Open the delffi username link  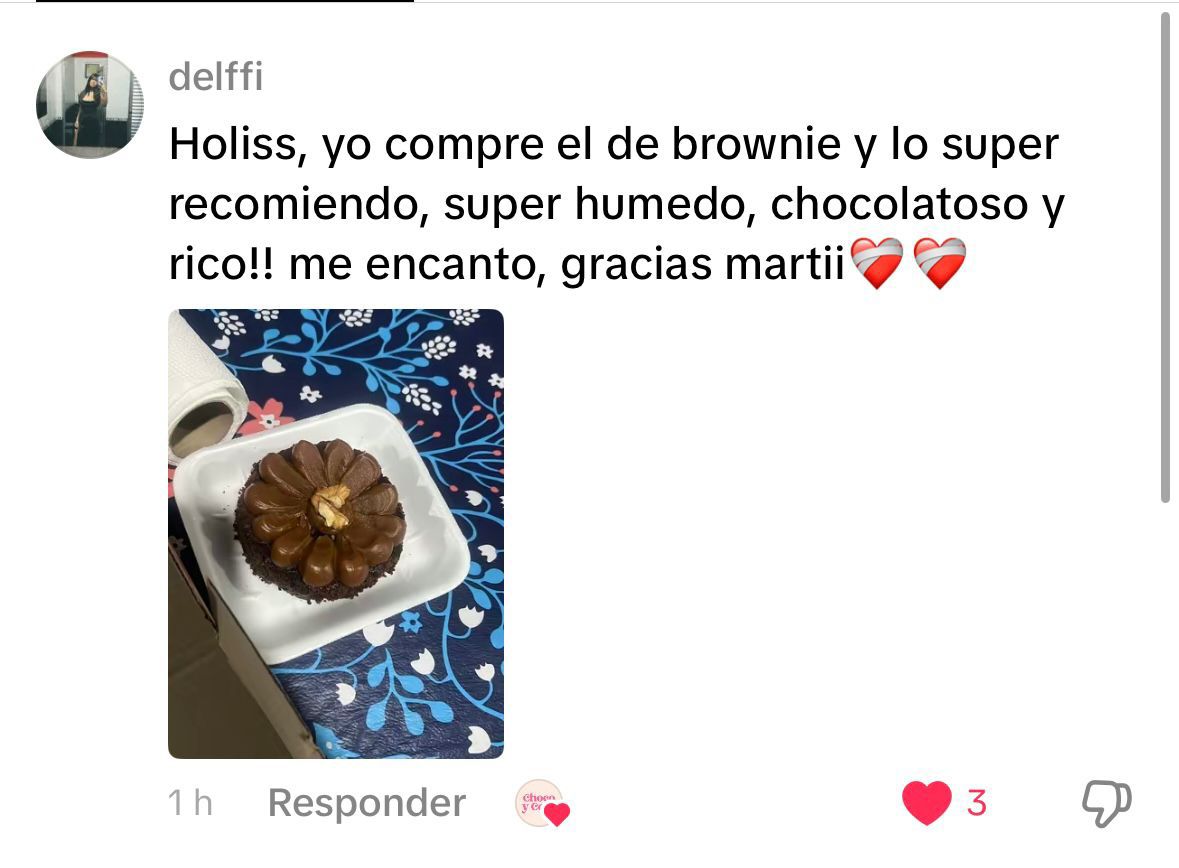click(x=216, y=77)
